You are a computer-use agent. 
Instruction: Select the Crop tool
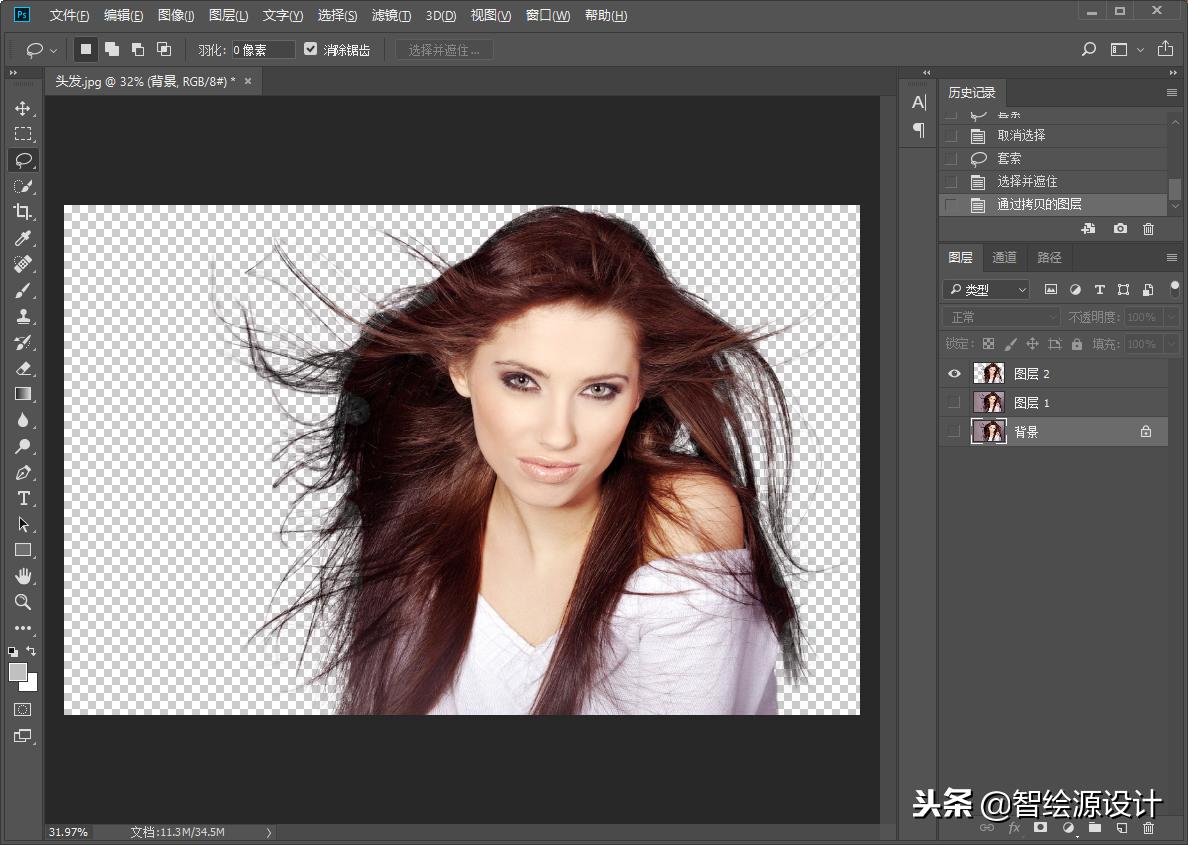point(22,212)
